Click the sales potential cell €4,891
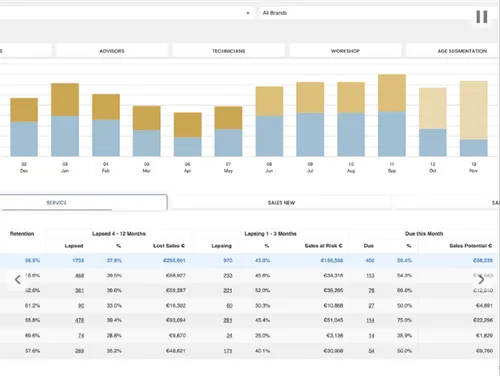500x376 pixels. tap(484, 306)
